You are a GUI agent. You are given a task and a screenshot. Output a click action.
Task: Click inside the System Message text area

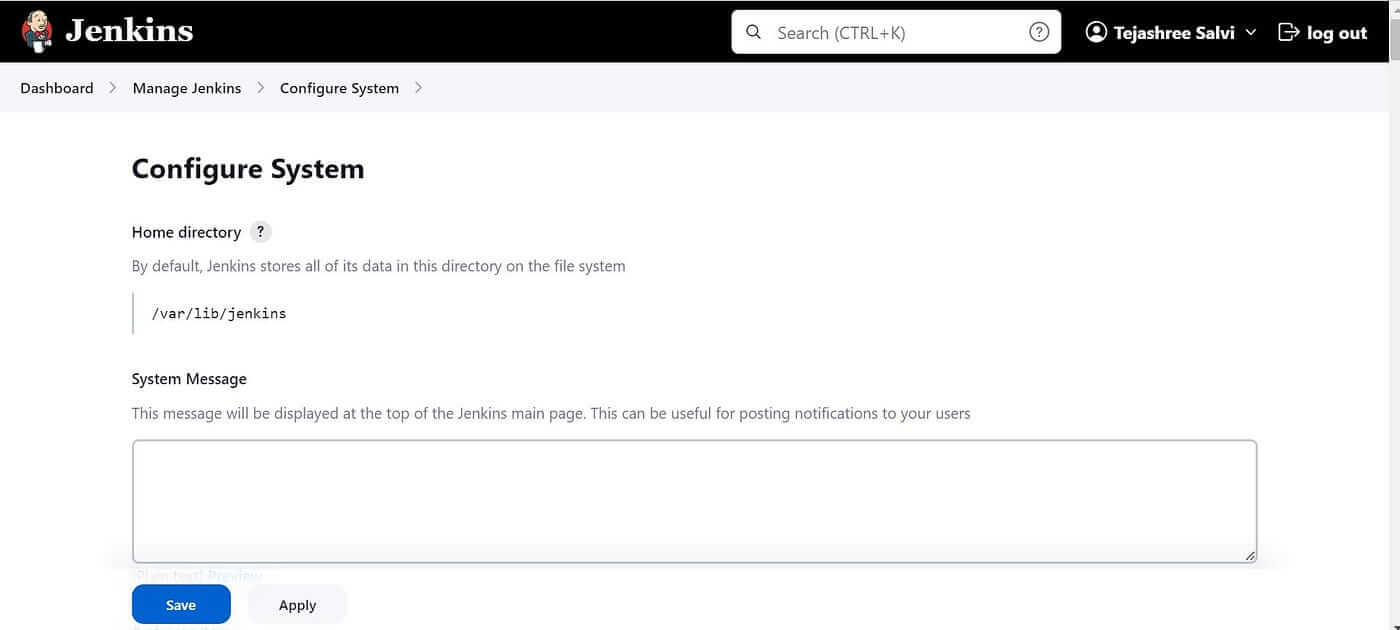click(x=694, y=501)
